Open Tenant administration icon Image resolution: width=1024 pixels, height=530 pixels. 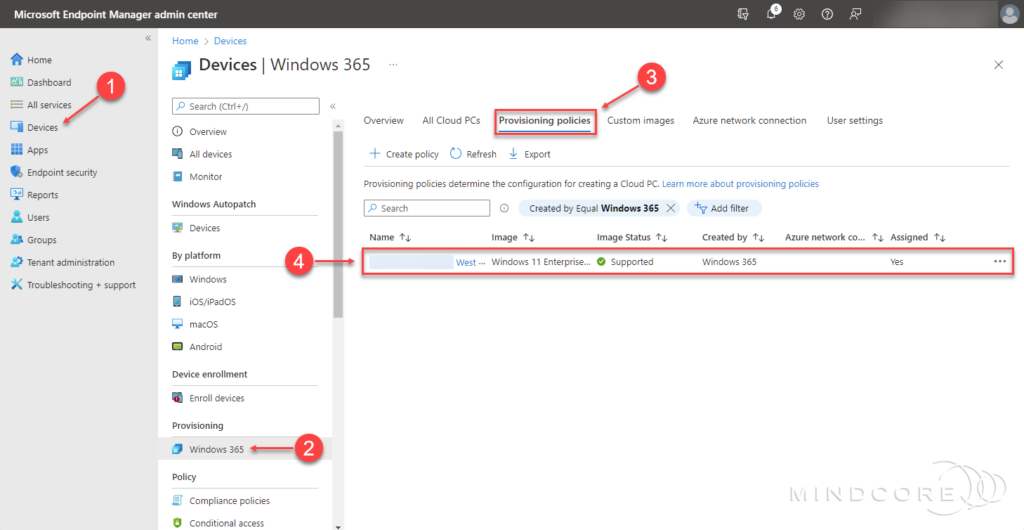point(17,262)
